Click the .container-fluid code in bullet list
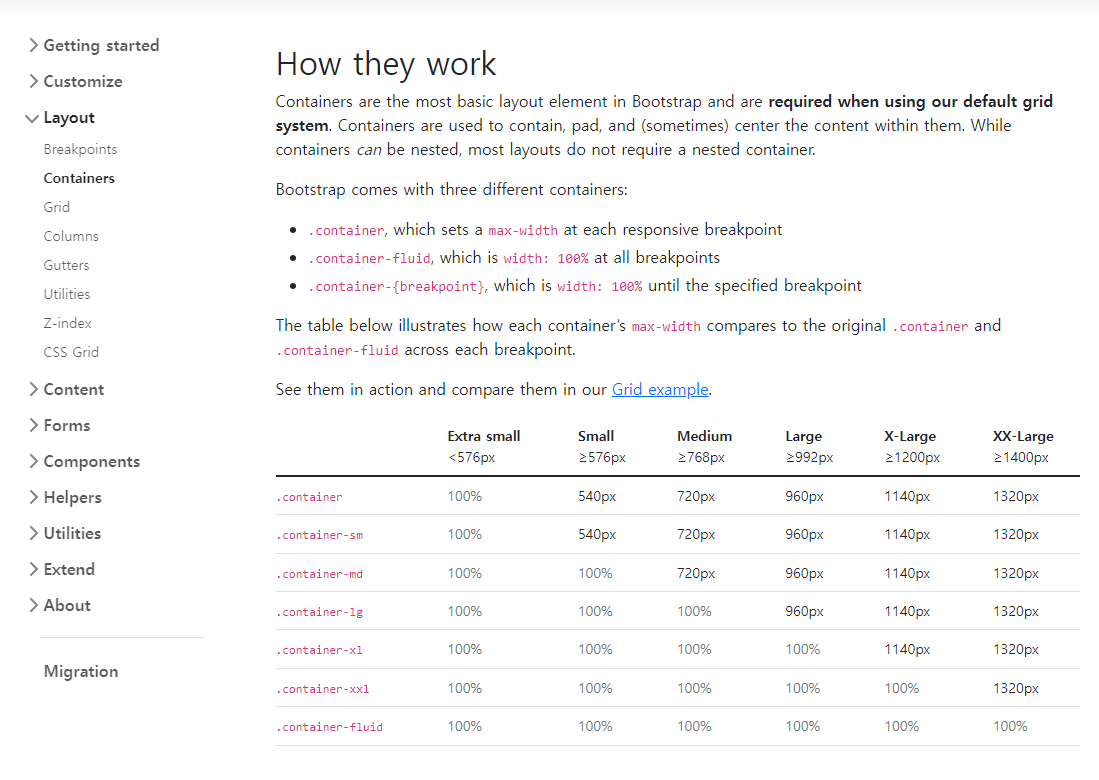Image resolution: width=1099 pixels, height=780 pixels. click(x=369, y=259)
